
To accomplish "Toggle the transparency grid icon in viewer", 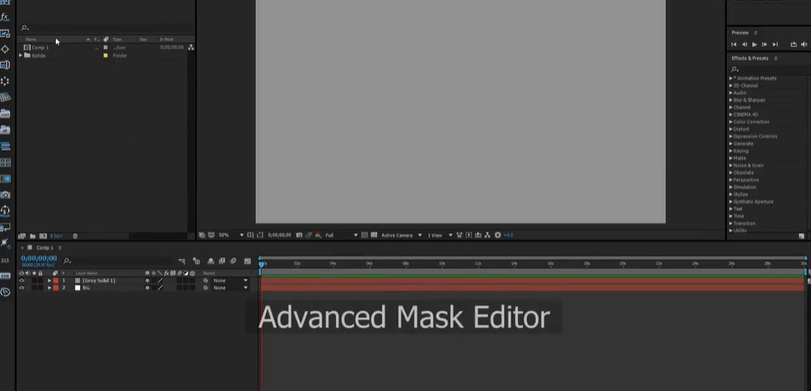I will [374, 235].
